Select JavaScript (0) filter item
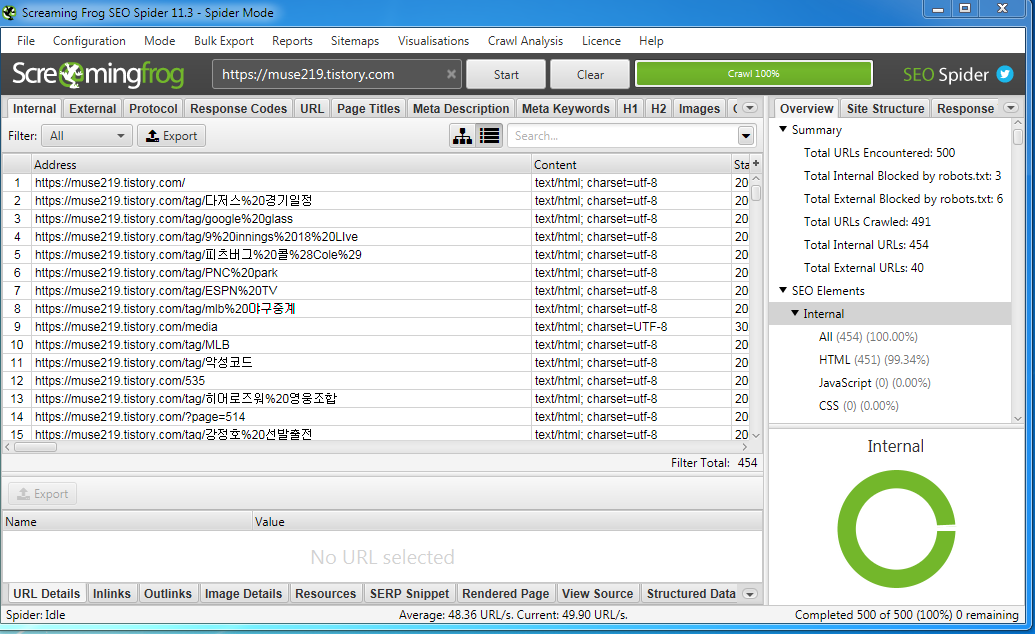The width and height of the screenshot is (1035, 634). [x=875, y=383]
